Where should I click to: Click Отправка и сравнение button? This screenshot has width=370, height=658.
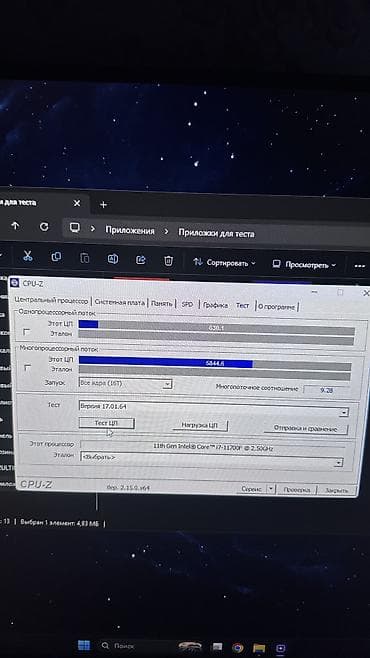[305, 429]
